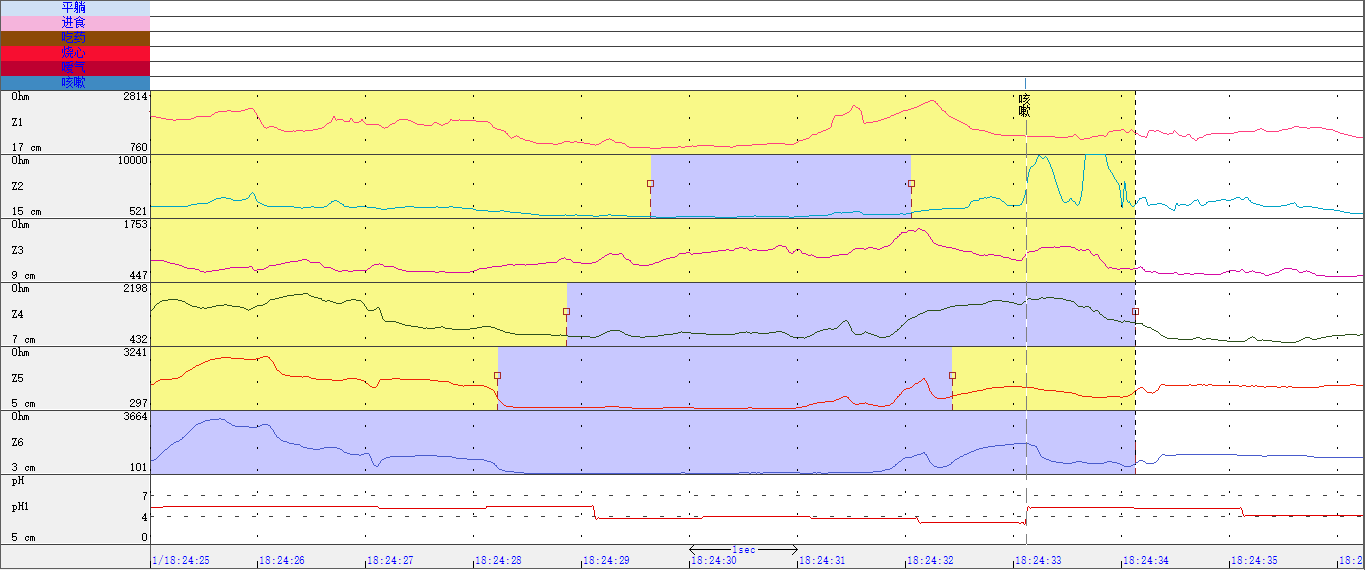Click the 平躺 event label
Screen dimensions: 1365x570
click(74, 8)
